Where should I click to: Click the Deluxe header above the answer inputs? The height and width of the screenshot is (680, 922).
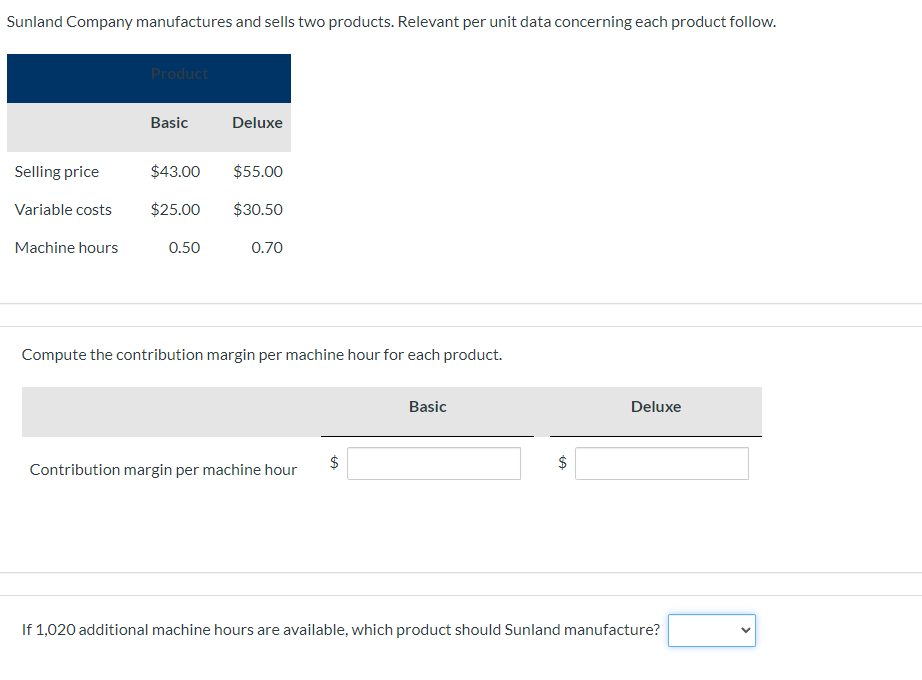656,407
